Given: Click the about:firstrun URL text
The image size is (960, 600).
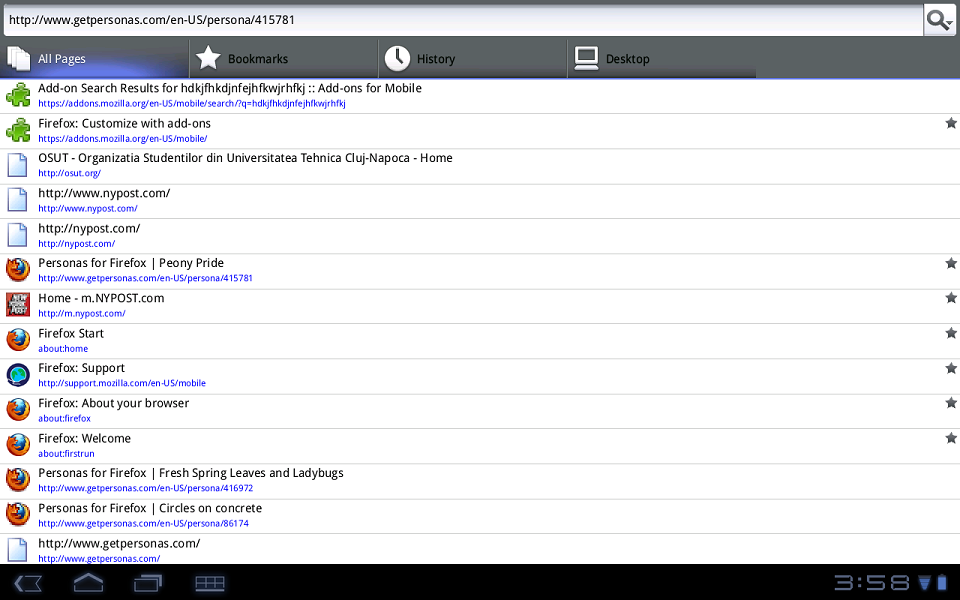Looking at the screenshot, I should pyautogui.click(x=66, y=454).
